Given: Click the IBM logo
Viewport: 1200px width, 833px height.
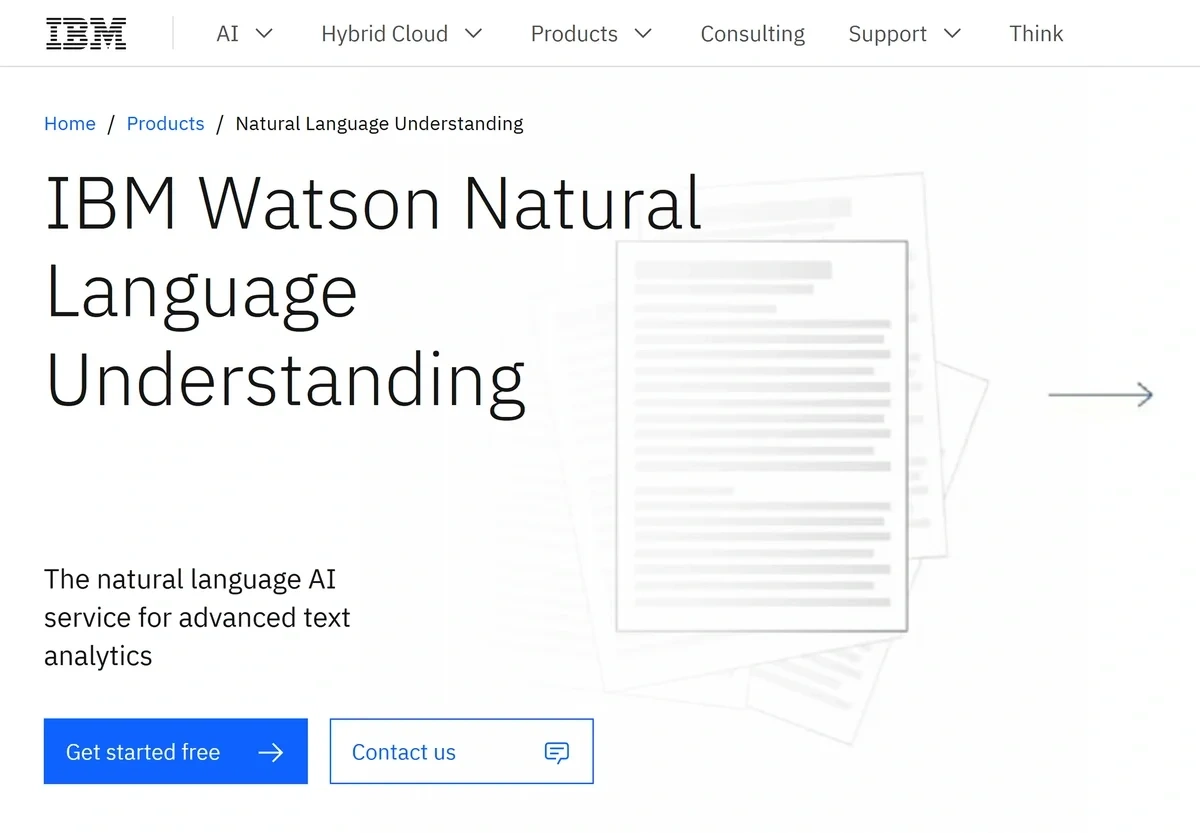Looking at the screenshot, I should (85, 32).
